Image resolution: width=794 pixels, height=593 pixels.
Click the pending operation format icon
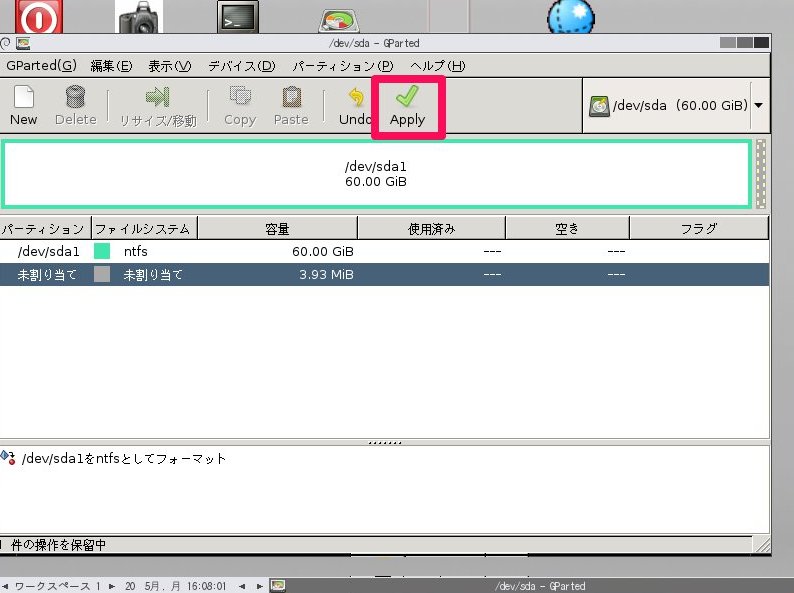pyautogui.click(x=8, y=457)
